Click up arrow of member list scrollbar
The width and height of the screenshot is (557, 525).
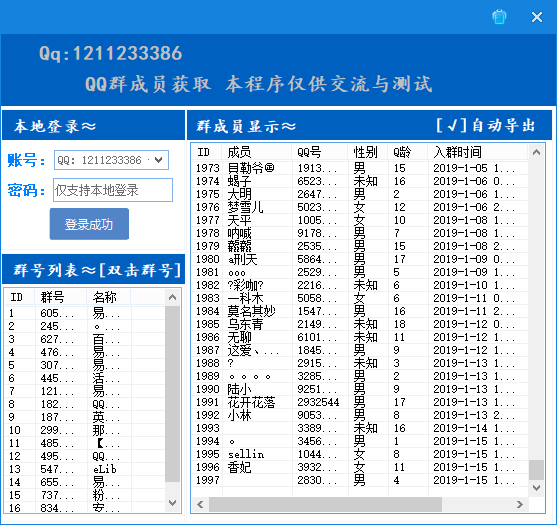pos(536,153)
